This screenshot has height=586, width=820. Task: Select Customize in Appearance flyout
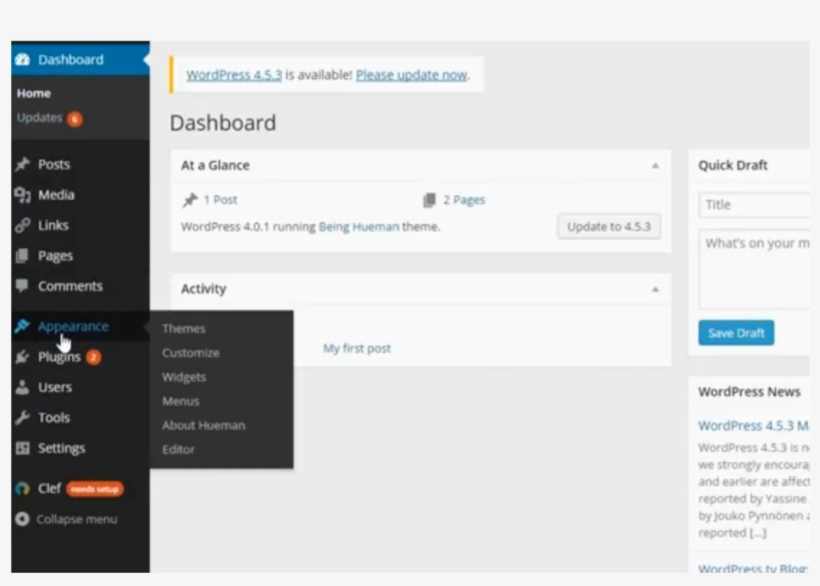coord(190,353)
